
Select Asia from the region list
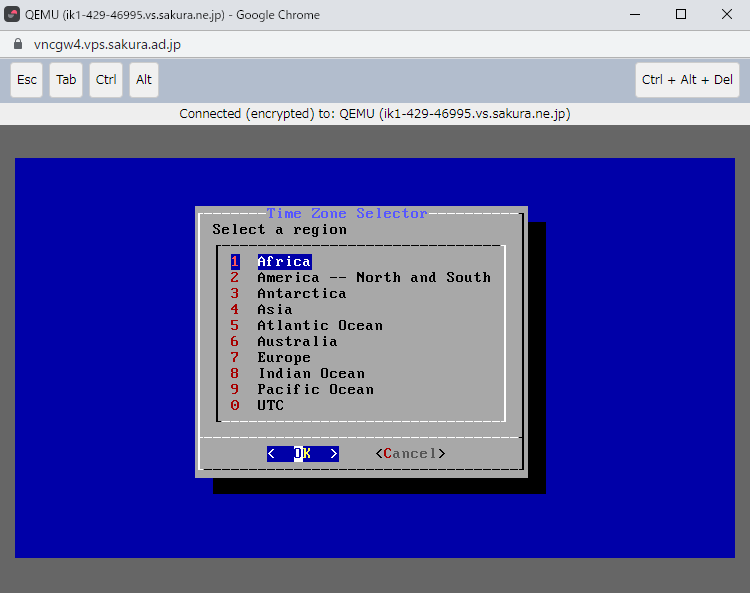click(275, 310)
